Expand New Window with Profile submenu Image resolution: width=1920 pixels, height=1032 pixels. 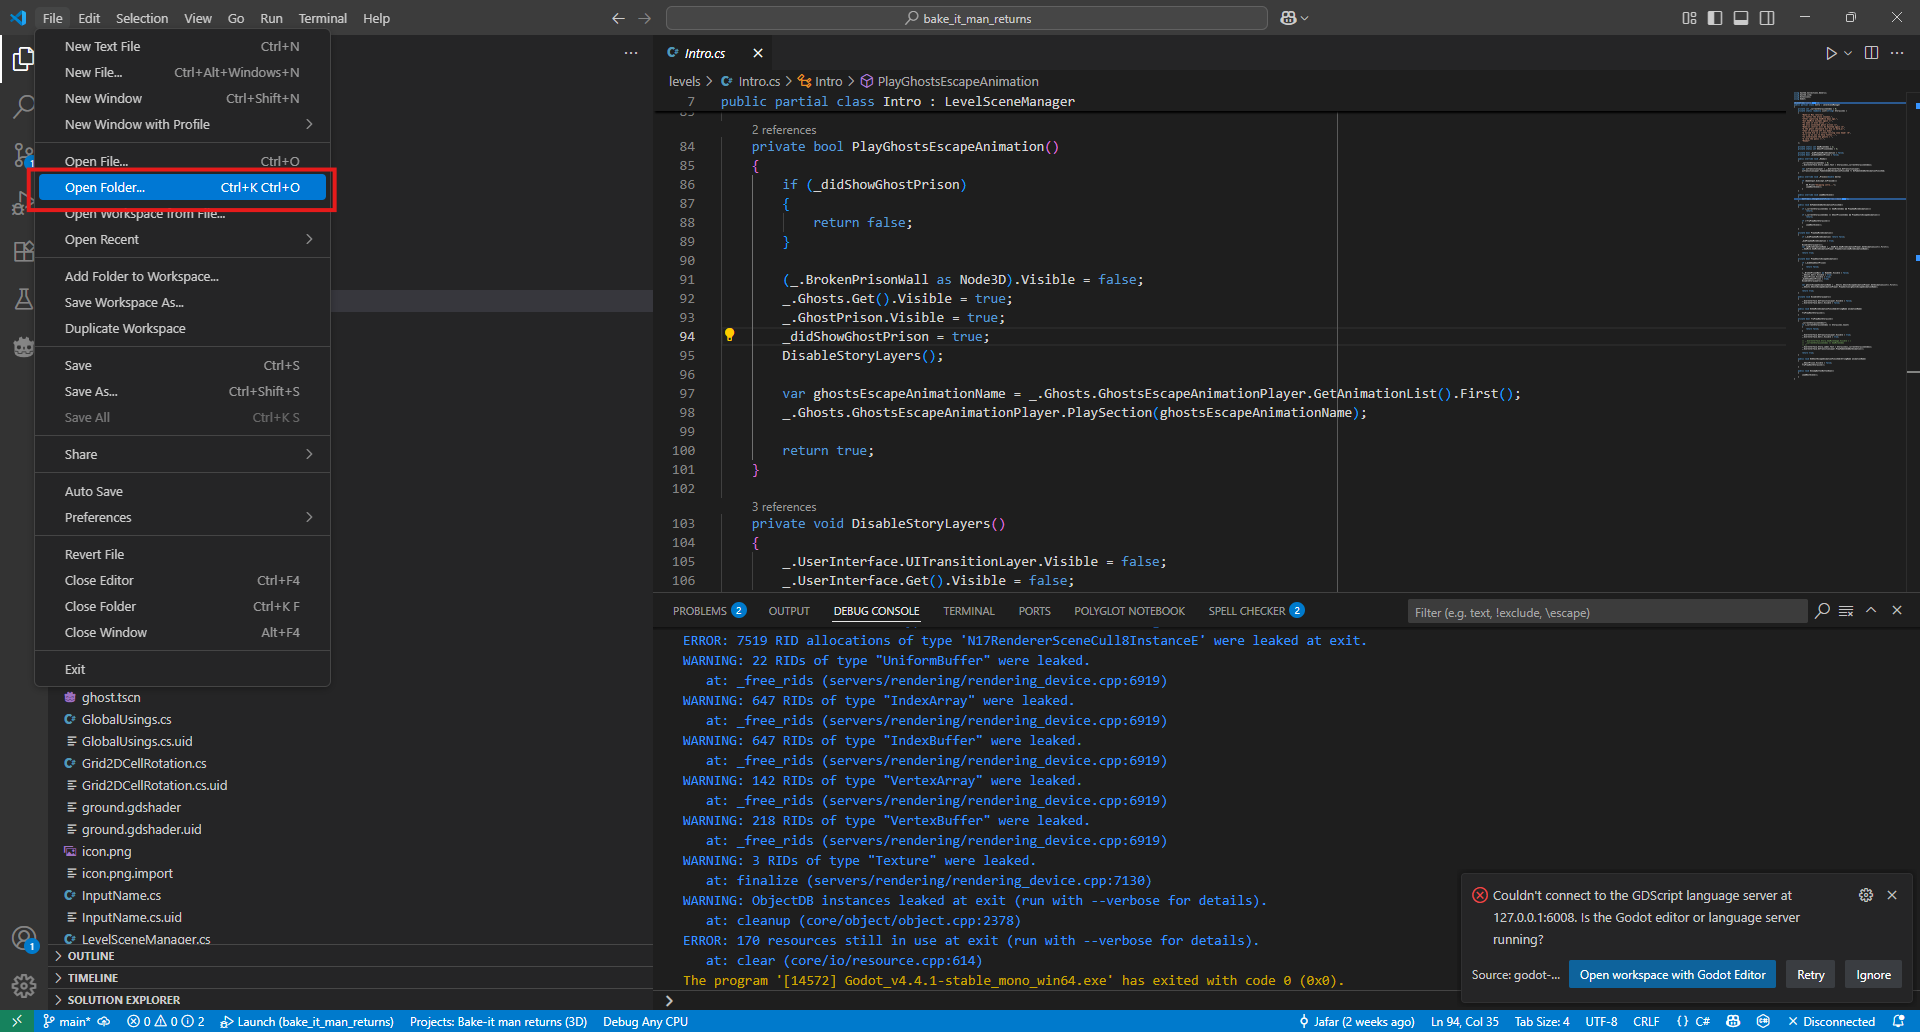[x=182, y=124]
